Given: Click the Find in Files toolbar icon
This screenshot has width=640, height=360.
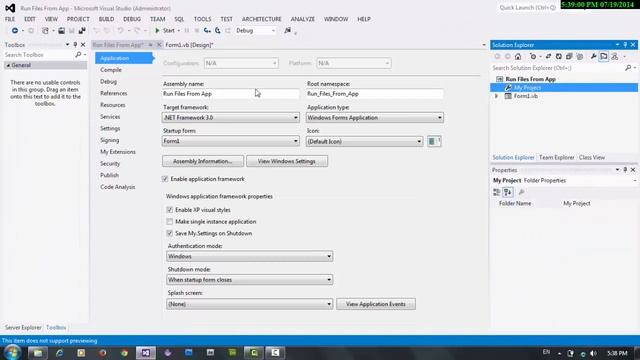Looking at the screenshot, I should click(x=288, y=31).
